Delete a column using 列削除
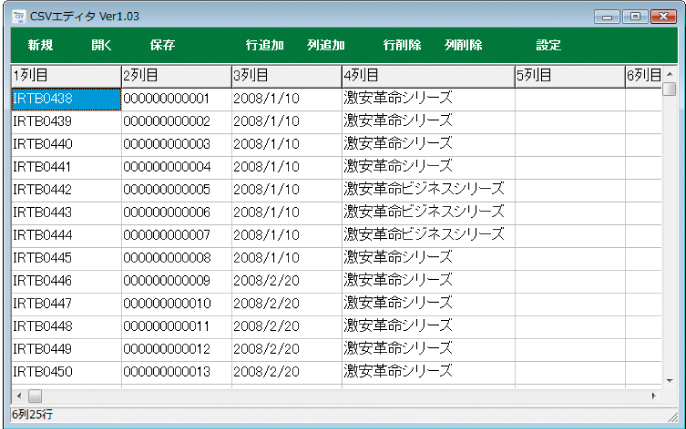Image resolution: width=686 pixels, height=429 pixels. 463,45
